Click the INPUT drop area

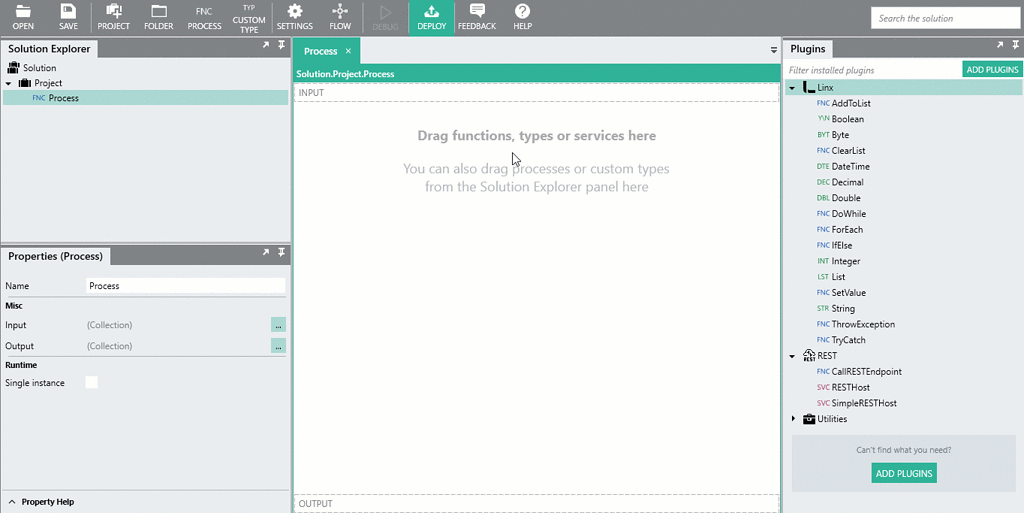tap(536, 93)
